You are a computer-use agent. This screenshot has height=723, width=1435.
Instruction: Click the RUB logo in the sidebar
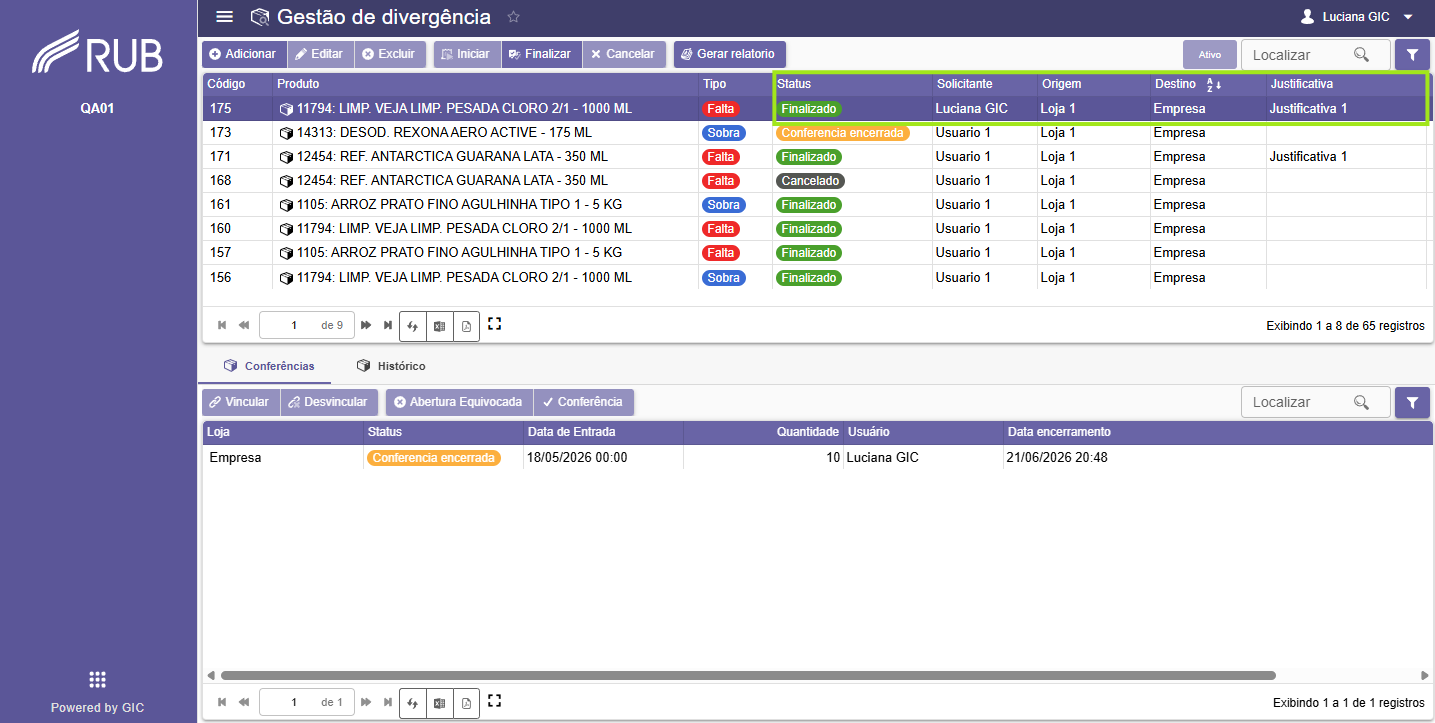(x=98, y=52)
